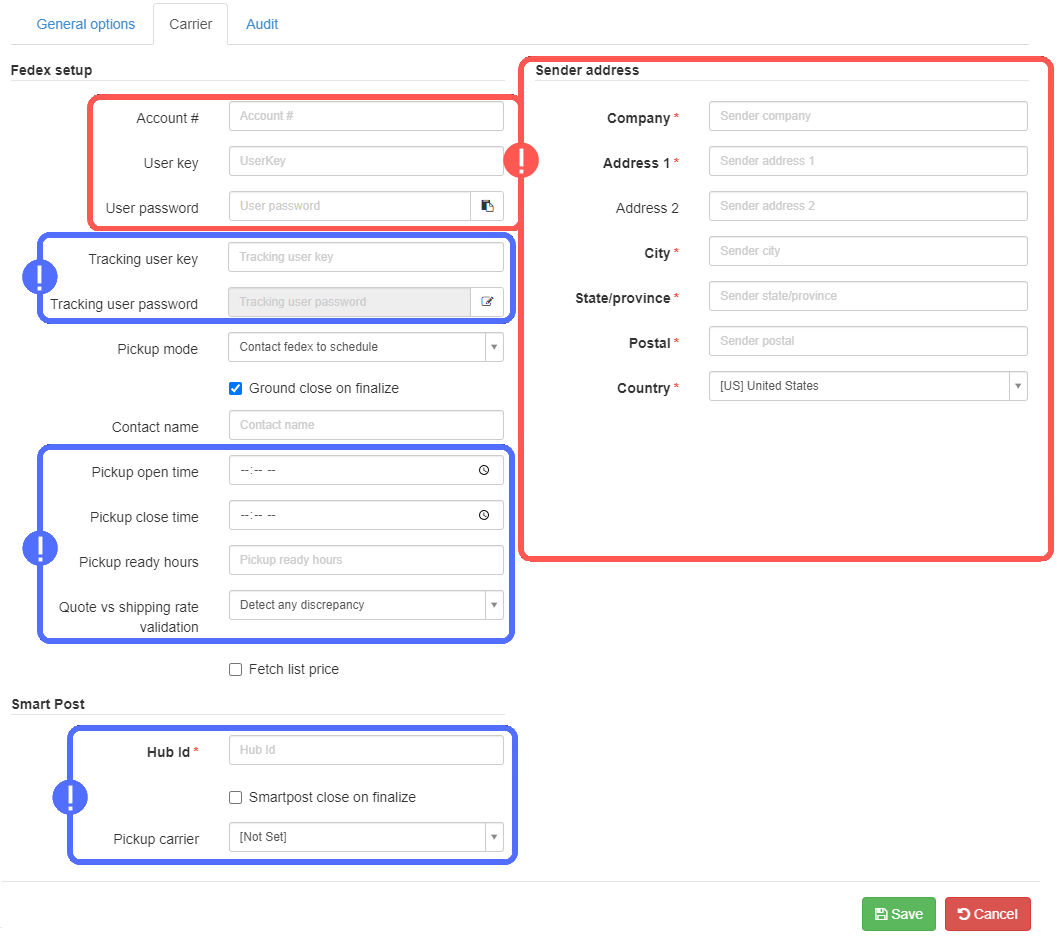Click the Ground close on finalize label
This screenshot has width=1062, height=938.
324,388
